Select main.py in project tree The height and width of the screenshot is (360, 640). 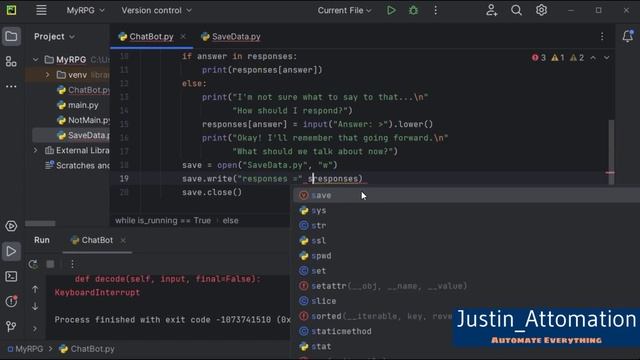pos(78,105)
